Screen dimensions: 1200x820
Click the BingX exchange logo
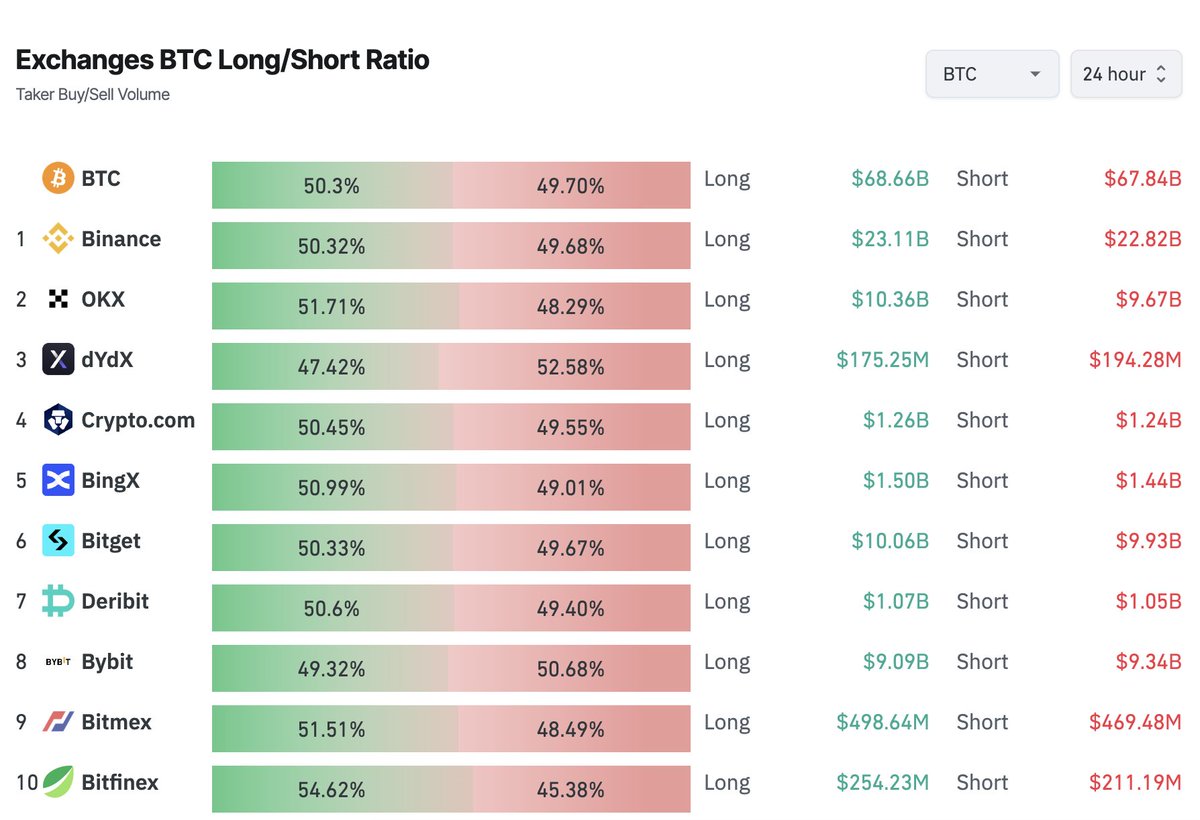tap(58, 480)
